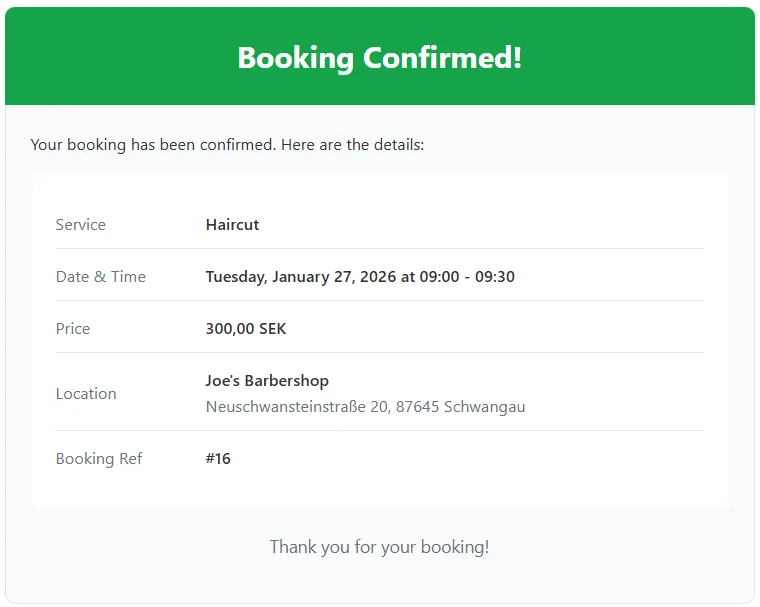Click the word Confirmed! in the header
760x607 pixels.
point(443,58)
